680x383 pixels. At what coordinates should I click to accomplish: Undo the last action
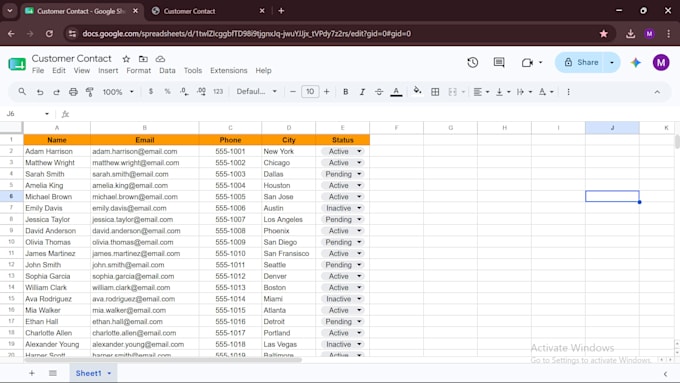click(39, 92)
